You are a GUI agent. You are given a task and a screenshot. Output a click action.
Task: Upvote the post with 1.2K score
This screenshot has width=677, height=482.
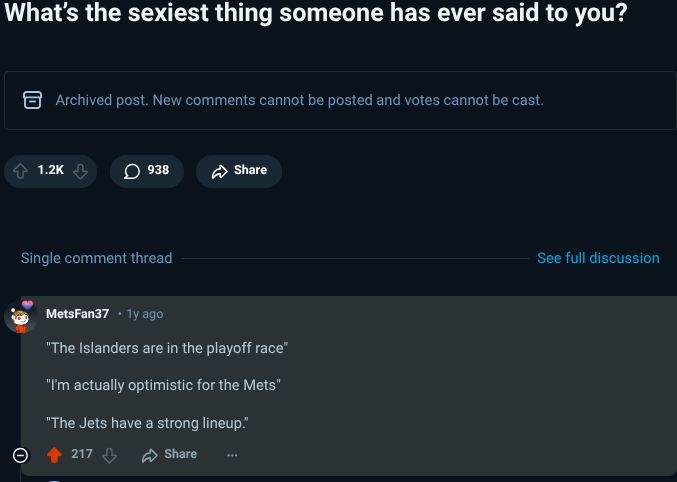coord(21,171)
